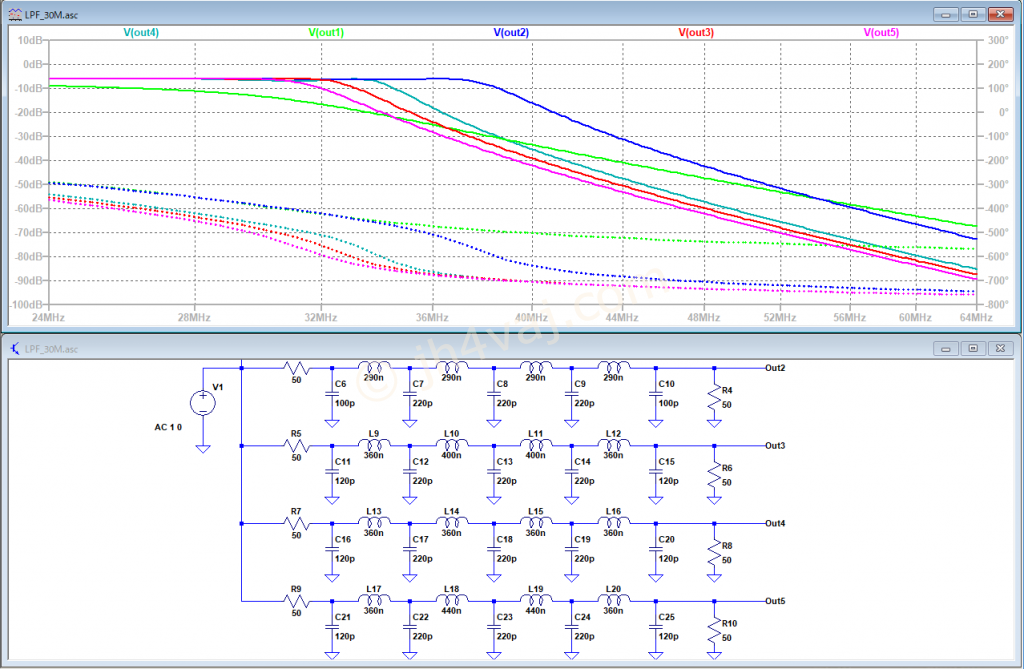
Task: Select capacitor C6 in the schematic
Action: click(x=332, y=395)
